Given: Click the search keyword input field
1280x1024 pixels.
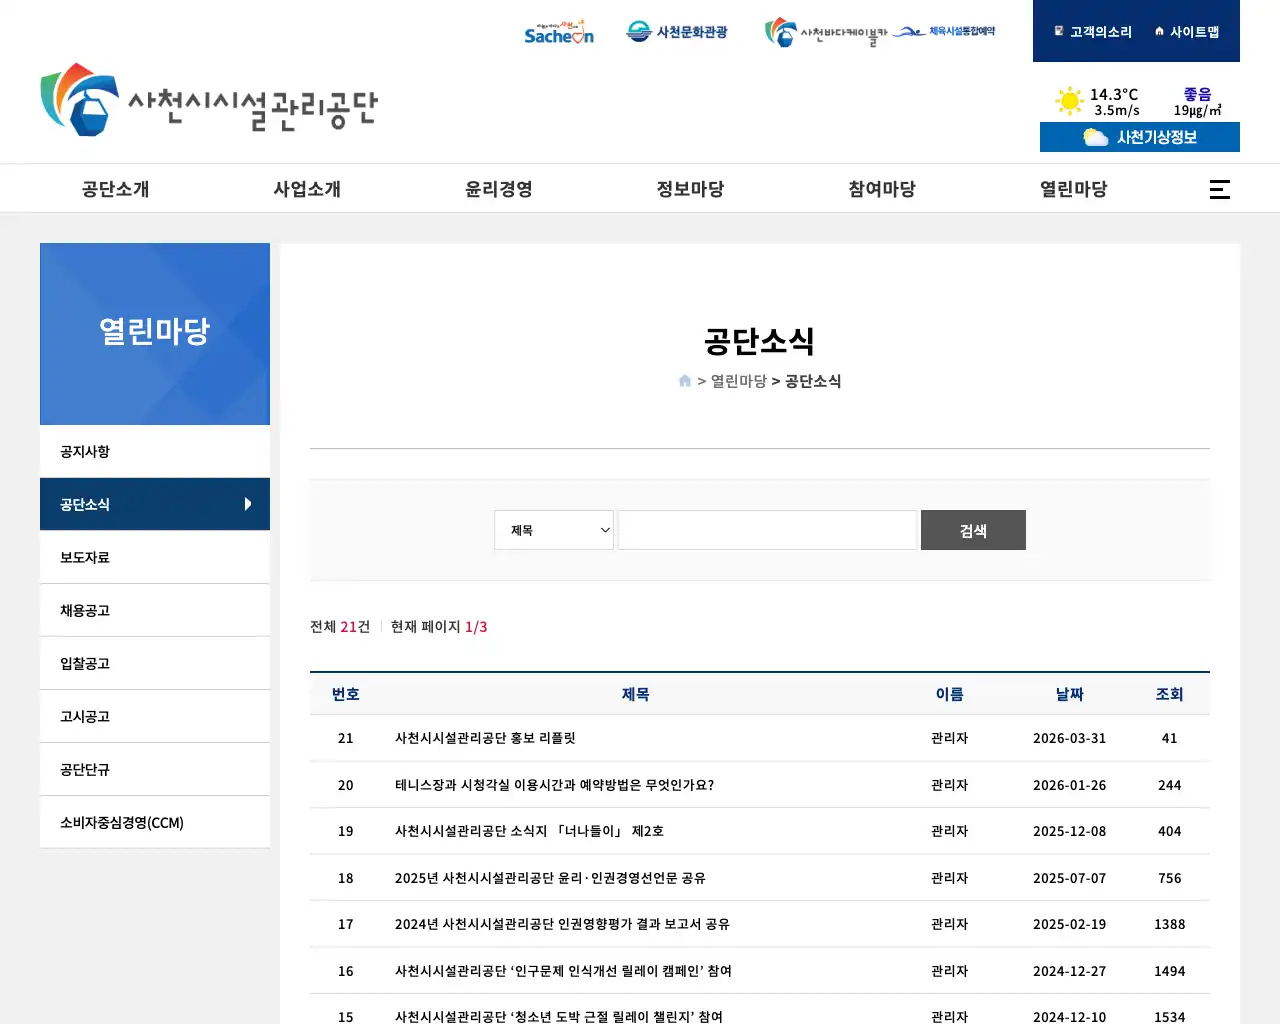Looking at the screenshot, I should [x=768, y=530].
